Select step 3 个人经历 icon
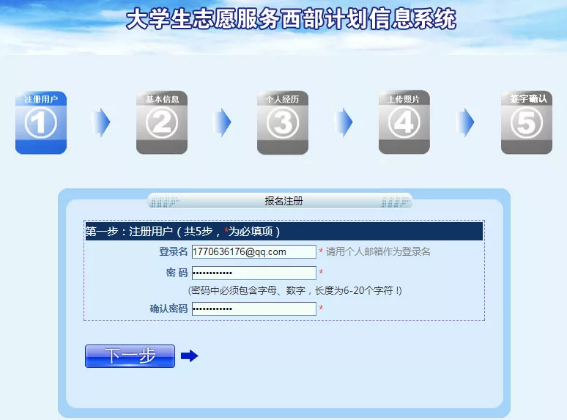The height and width of the screenshot is (420, 567). pos(283,123)
